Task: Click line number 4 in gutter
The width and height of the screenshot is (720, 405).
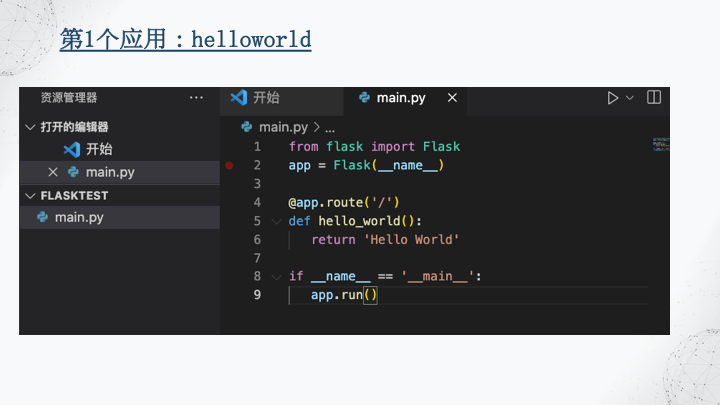Action: click(257, 202)
